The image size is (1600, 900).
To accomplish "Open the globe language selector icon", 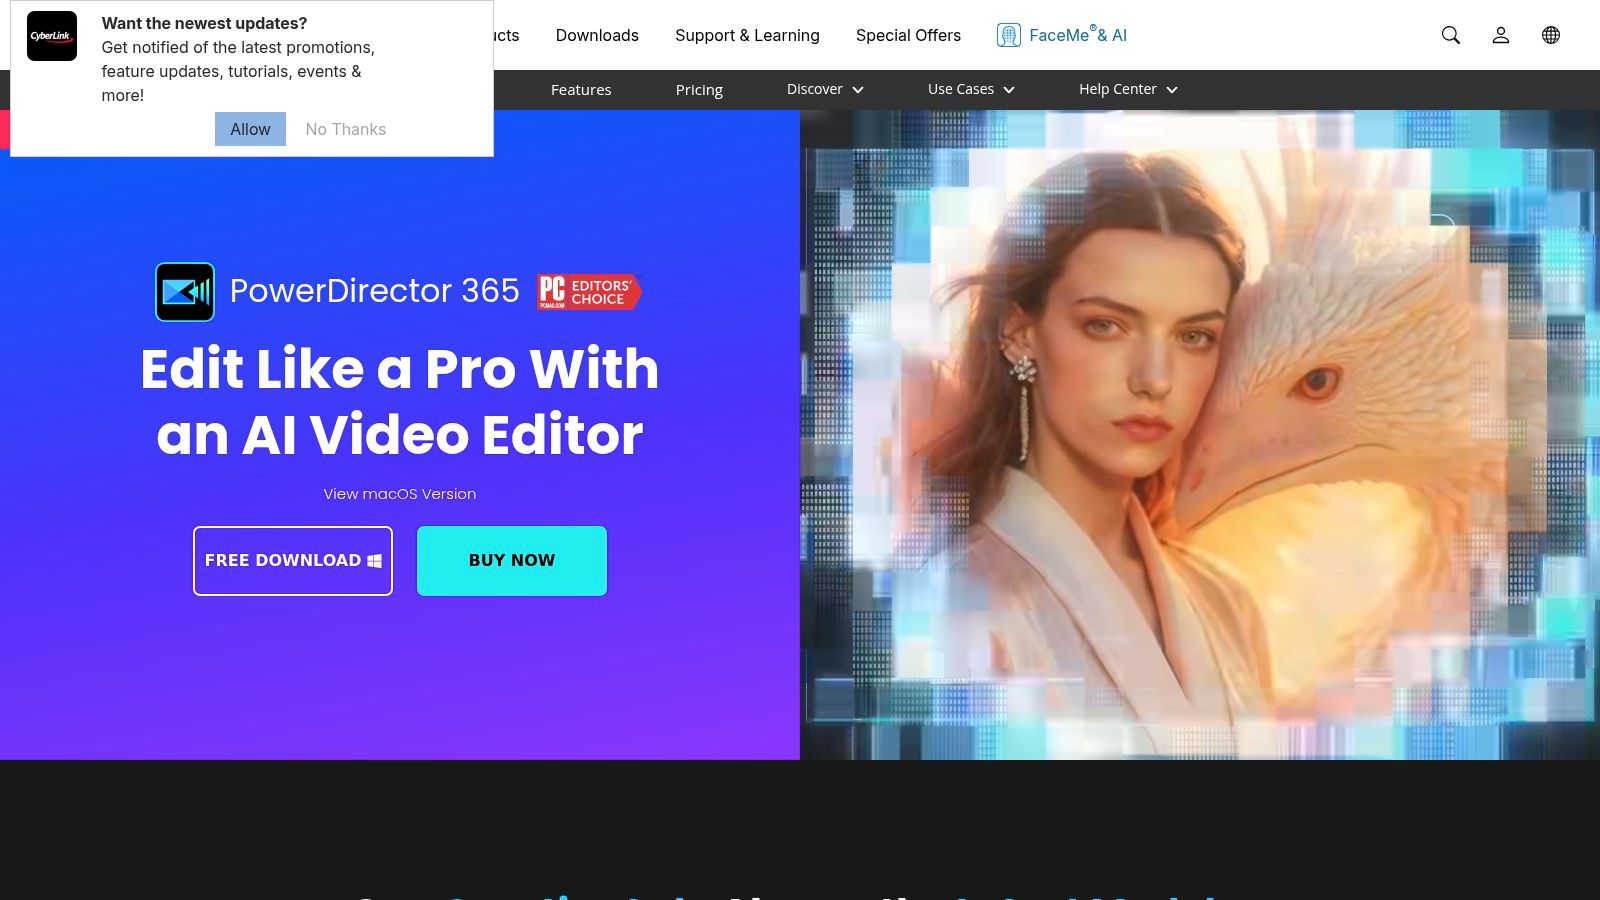I will 1551,35.
